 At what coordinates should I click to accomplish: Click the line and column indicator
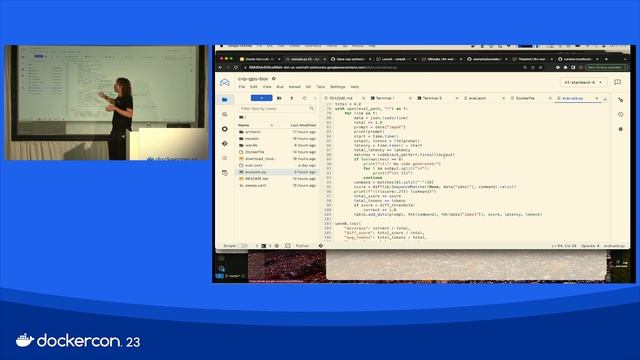(564, 246)
